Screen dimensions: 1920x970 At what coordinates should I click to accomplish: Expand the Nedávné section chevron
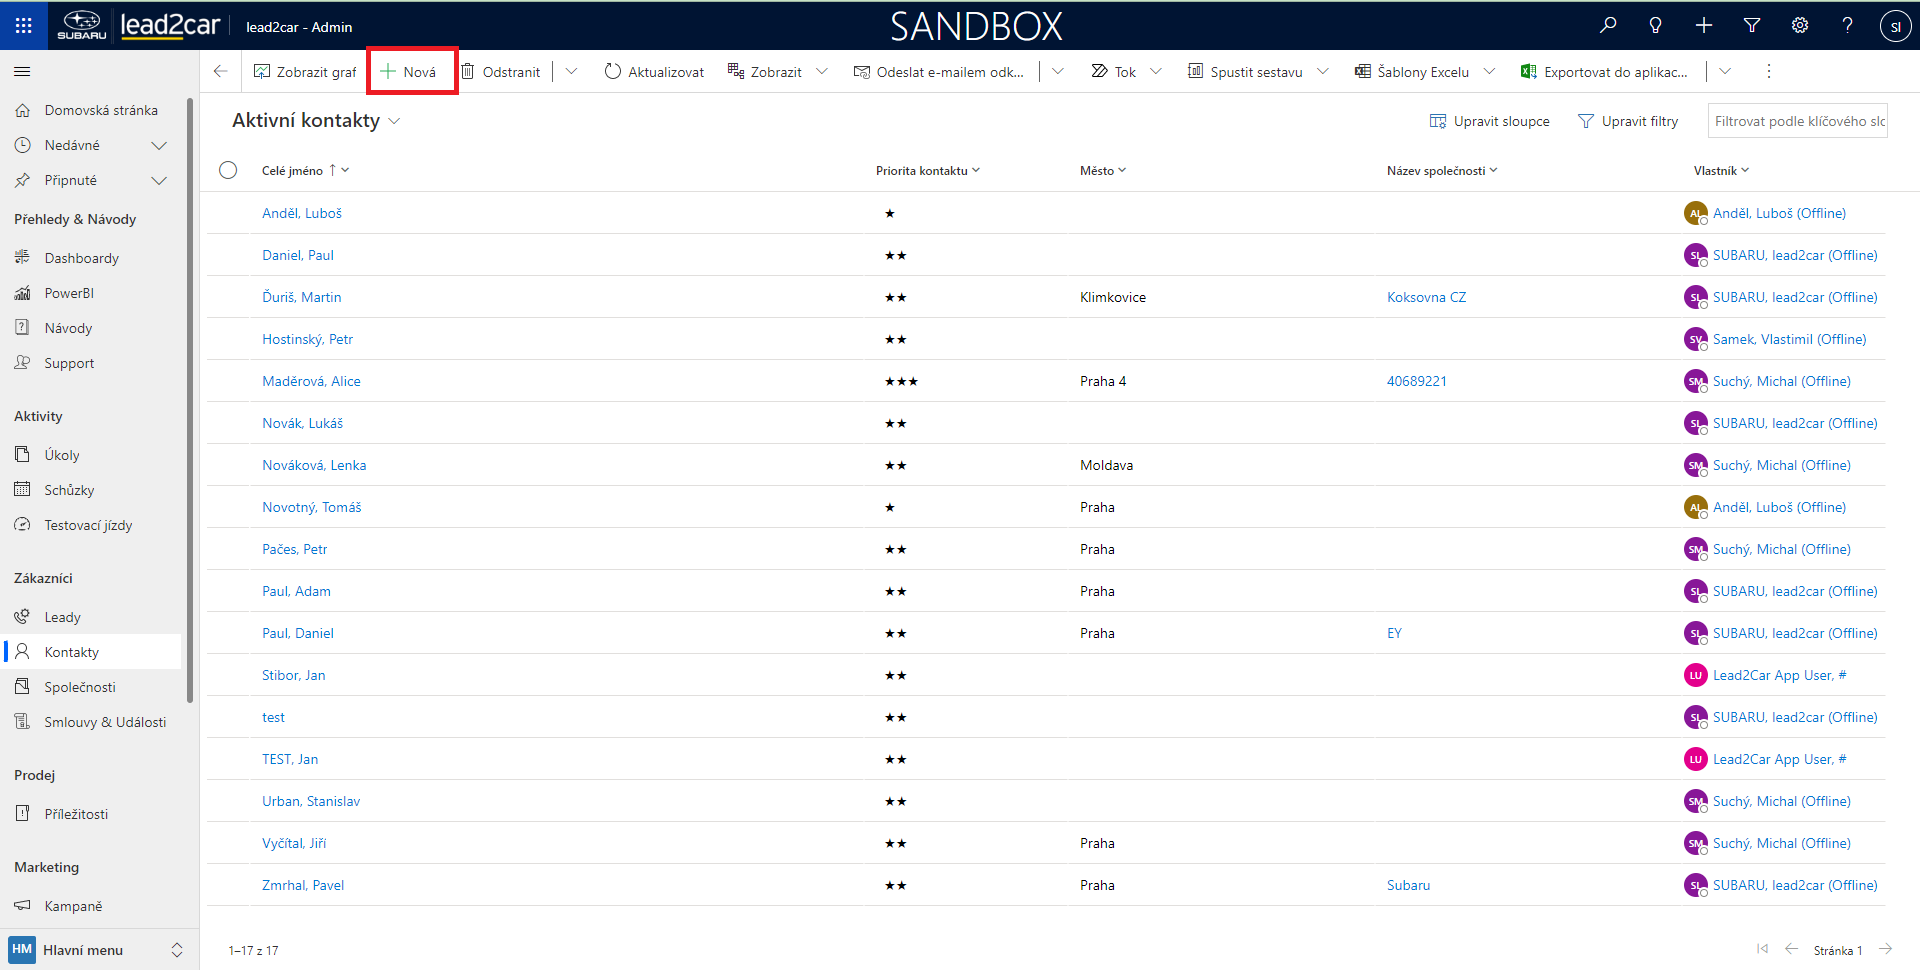[159, 146]
